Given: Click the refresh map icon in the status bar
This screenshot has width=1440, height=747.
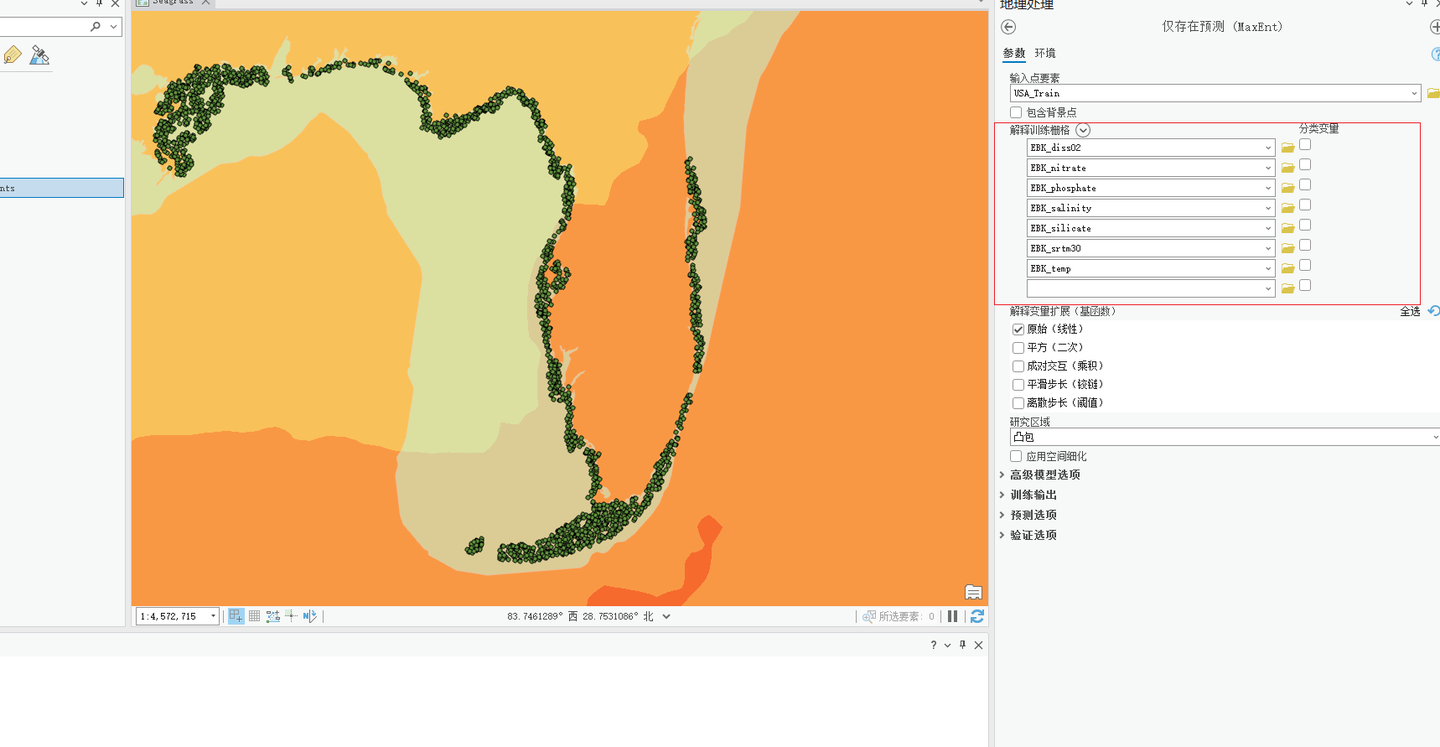Looking at the screenshot, I should [977, 616].
